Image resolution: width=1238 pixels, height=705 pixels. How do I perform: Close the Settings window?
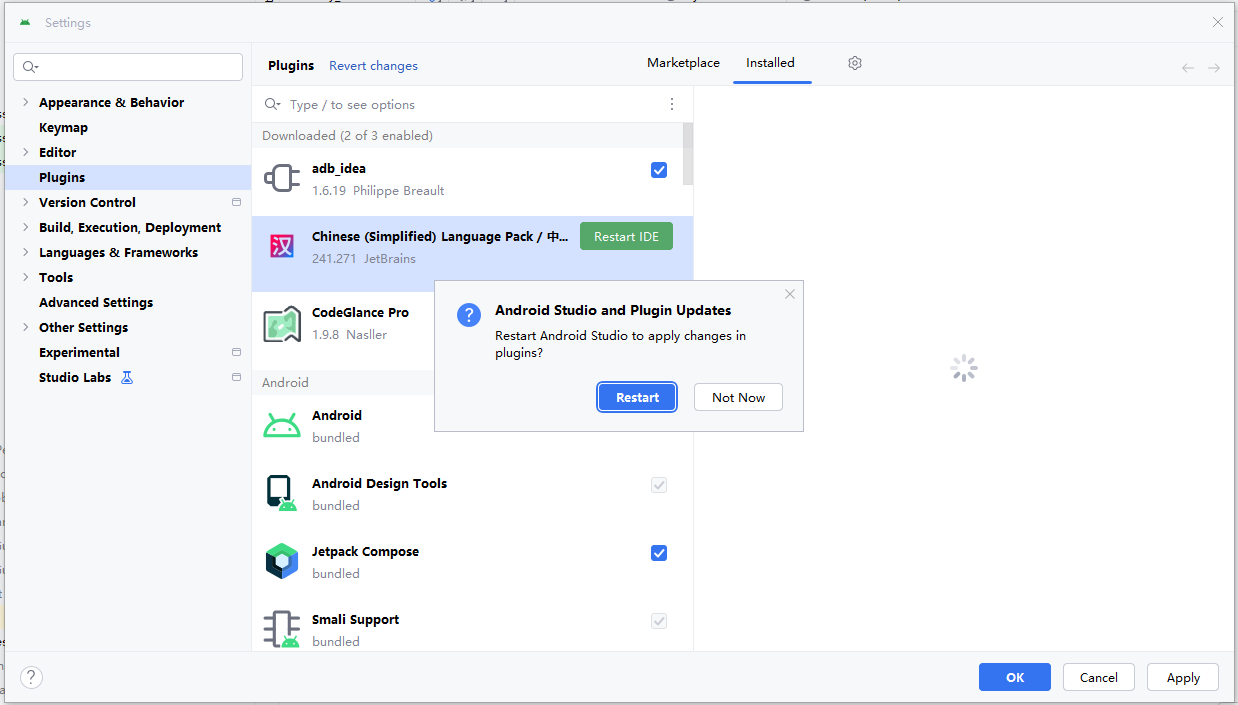pos(1217,22)
